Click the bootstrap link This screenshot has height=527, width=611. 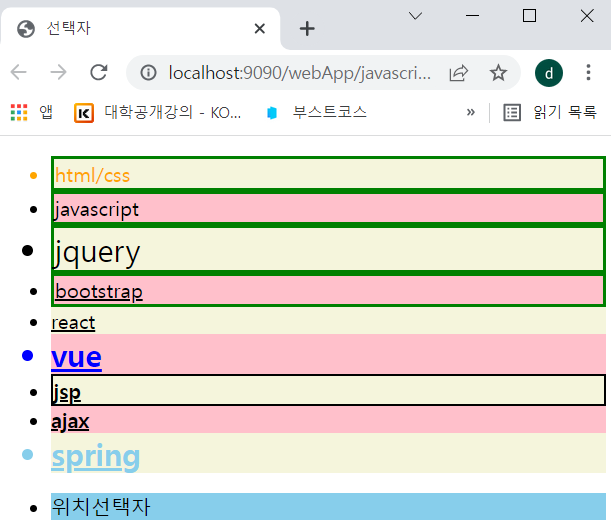(x=99, y=292)
